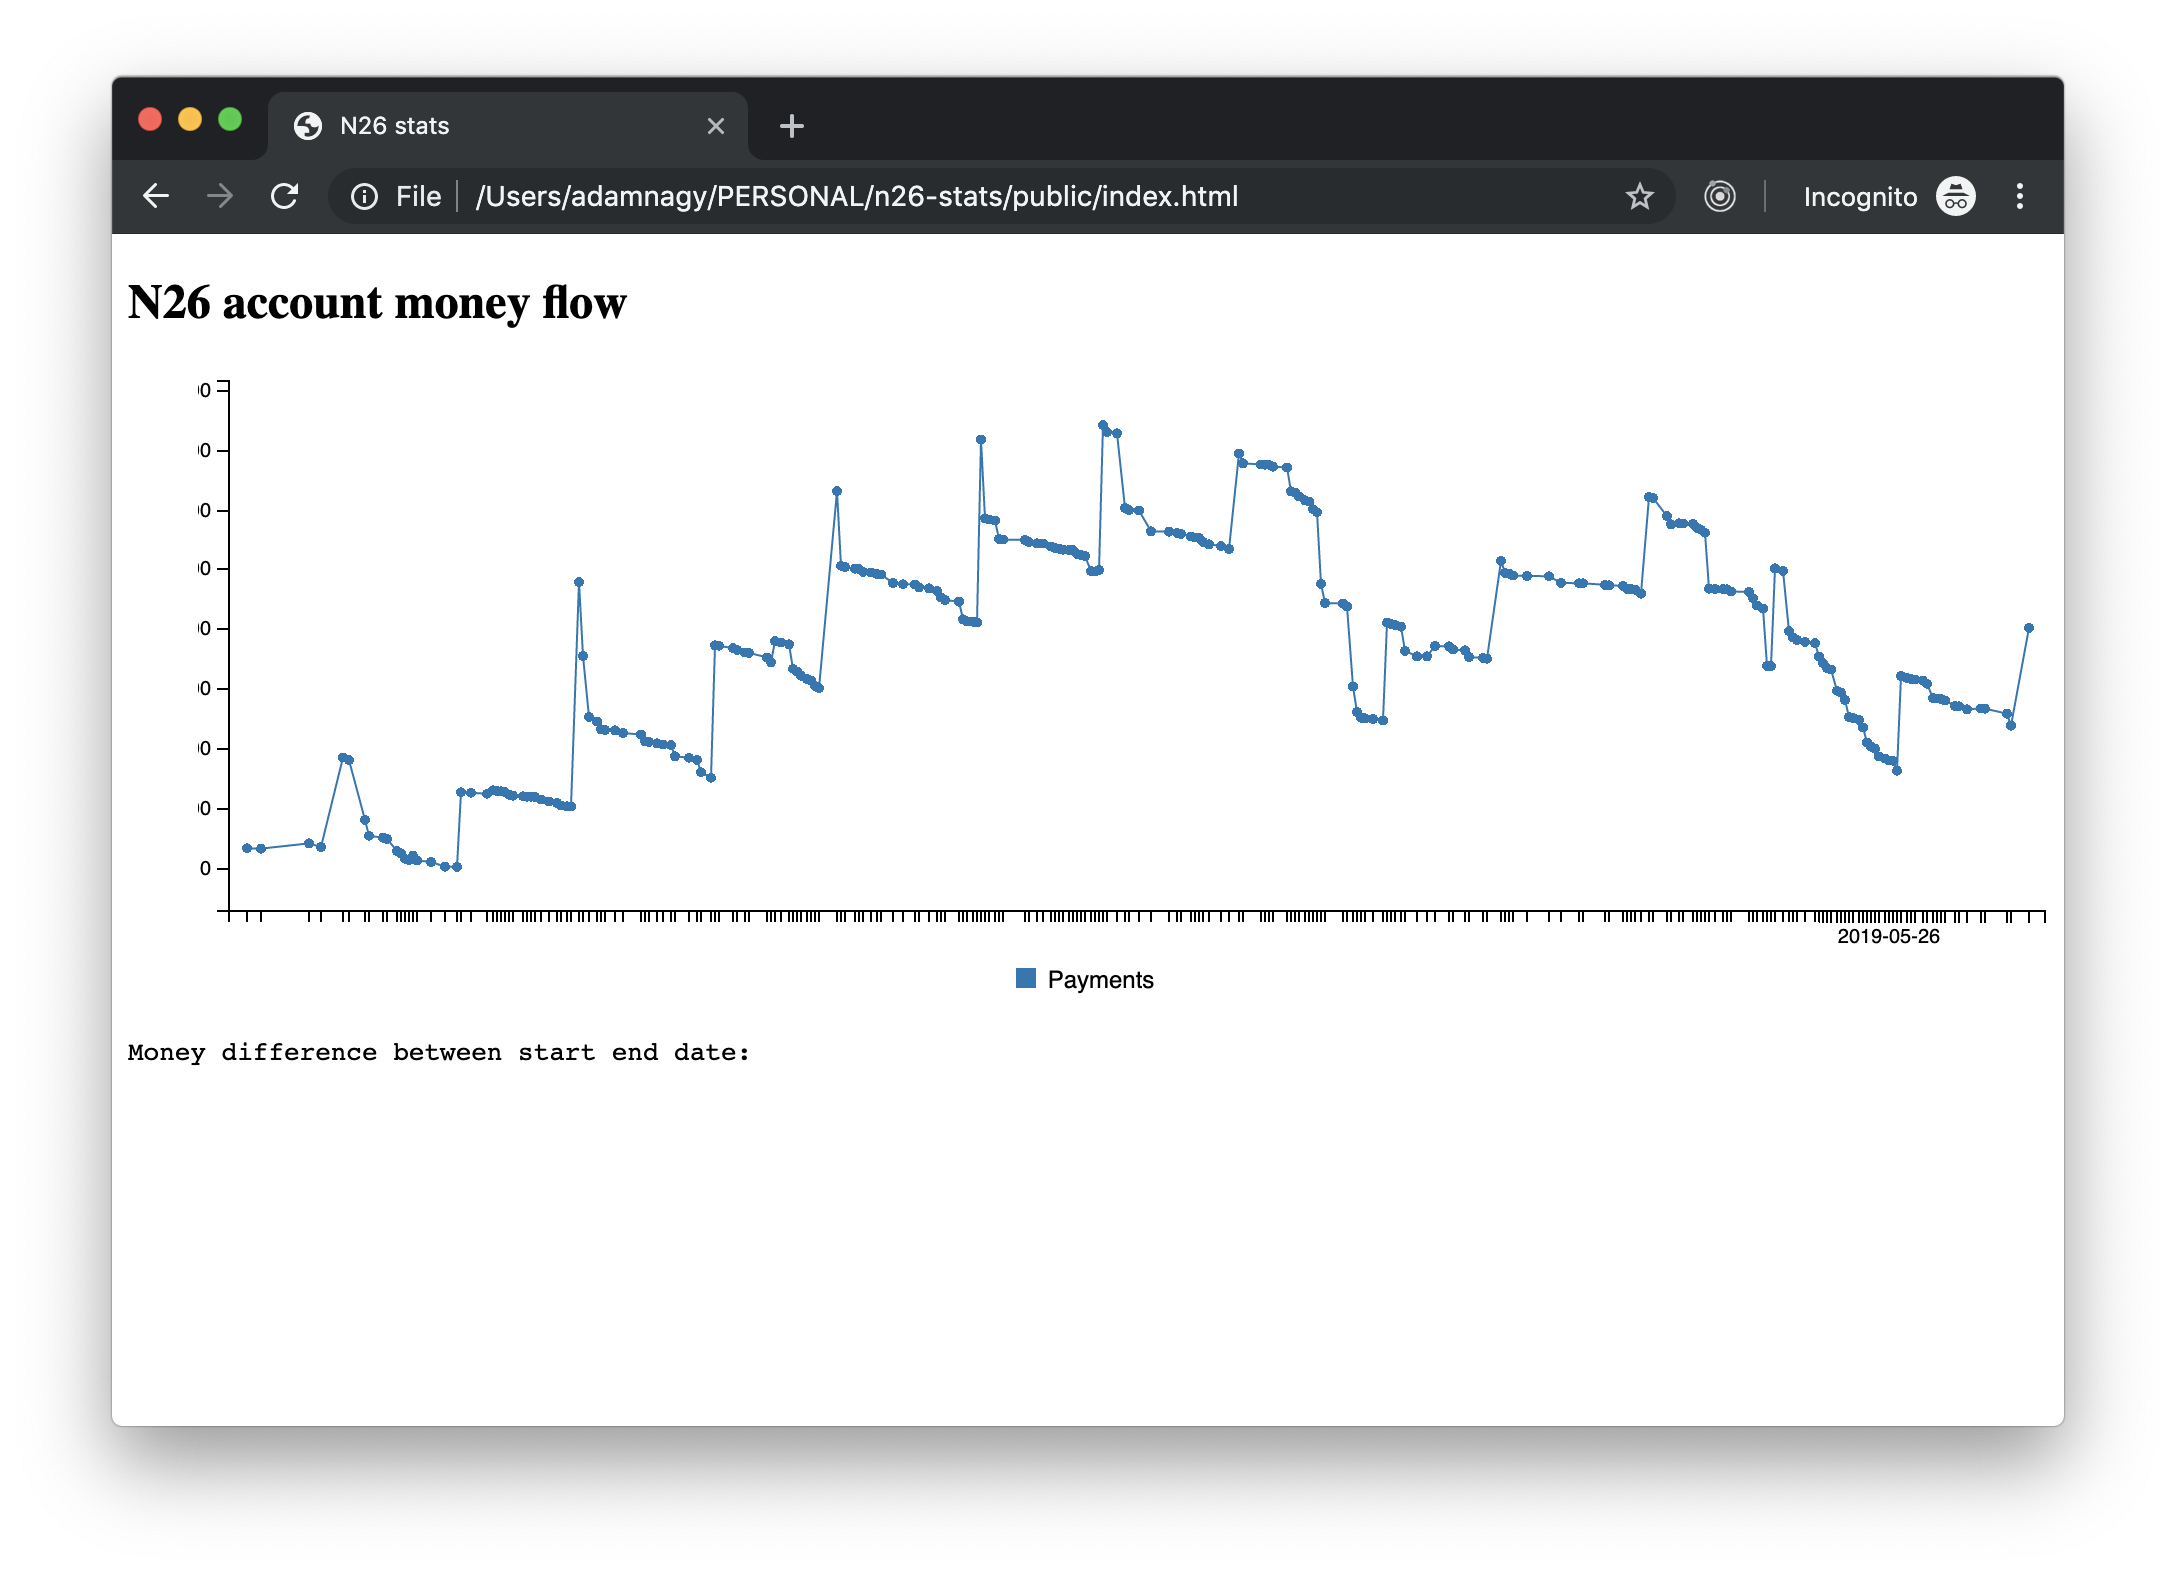
Task: Click the last data point on chart
Action: pos(2028,628)
